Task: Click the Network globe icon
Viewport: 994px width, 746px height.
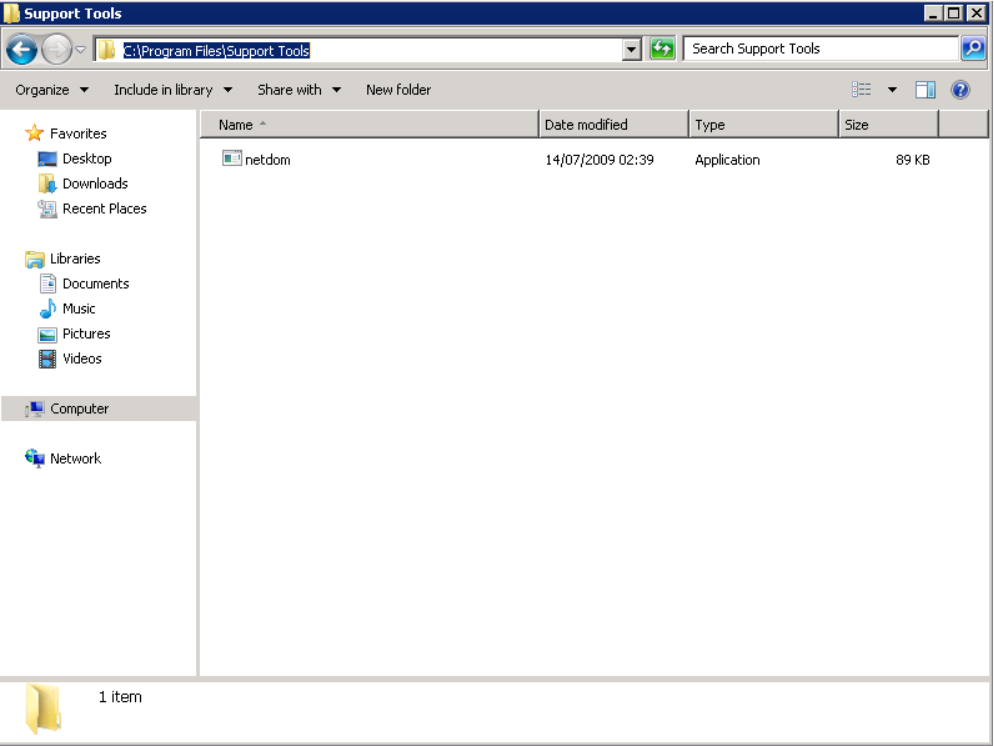Action: (x=34, y=458)
